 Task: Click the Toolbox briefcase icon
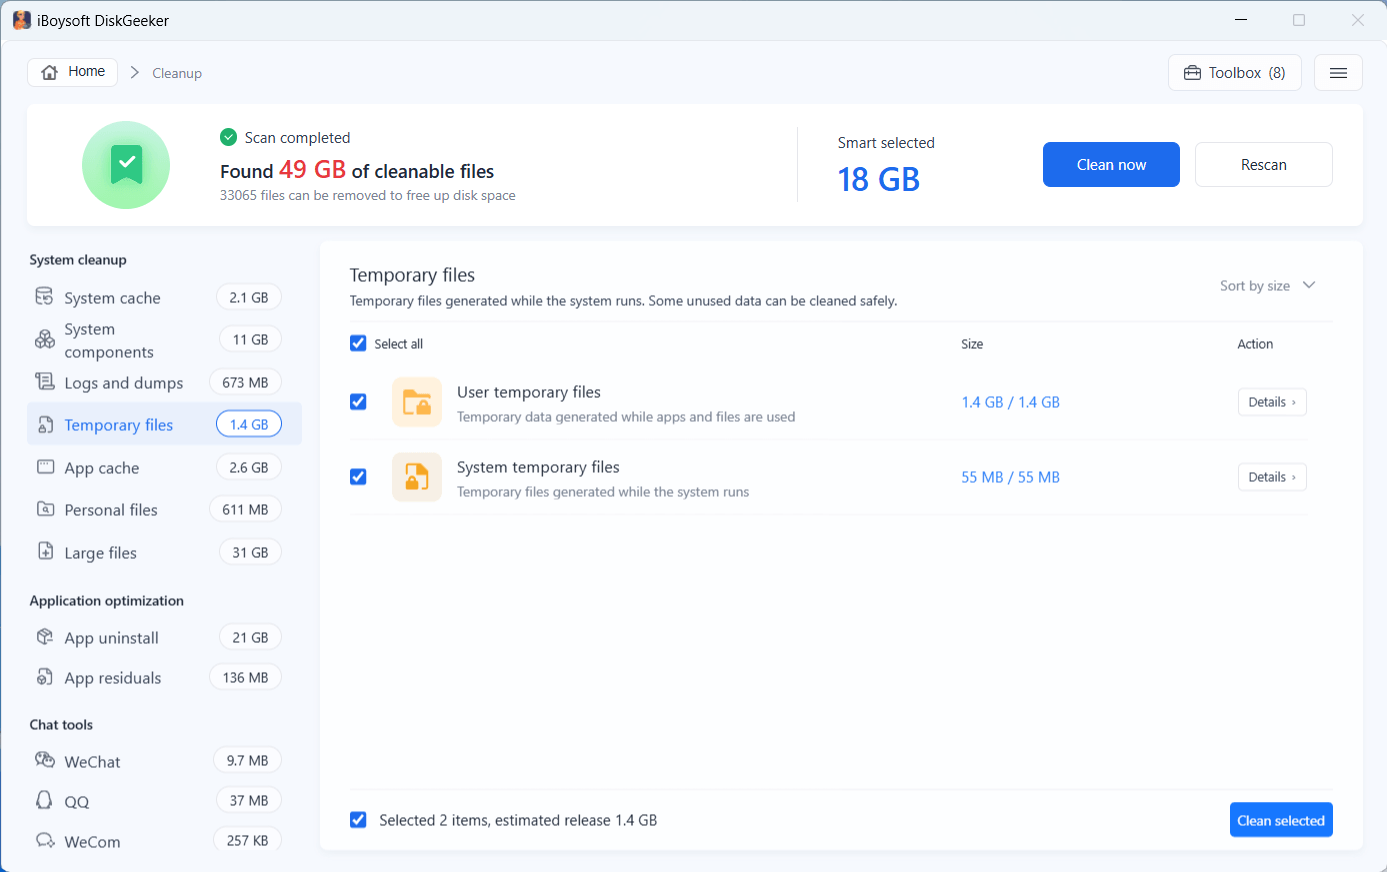pyautogui.click(x=1192, y=73)
